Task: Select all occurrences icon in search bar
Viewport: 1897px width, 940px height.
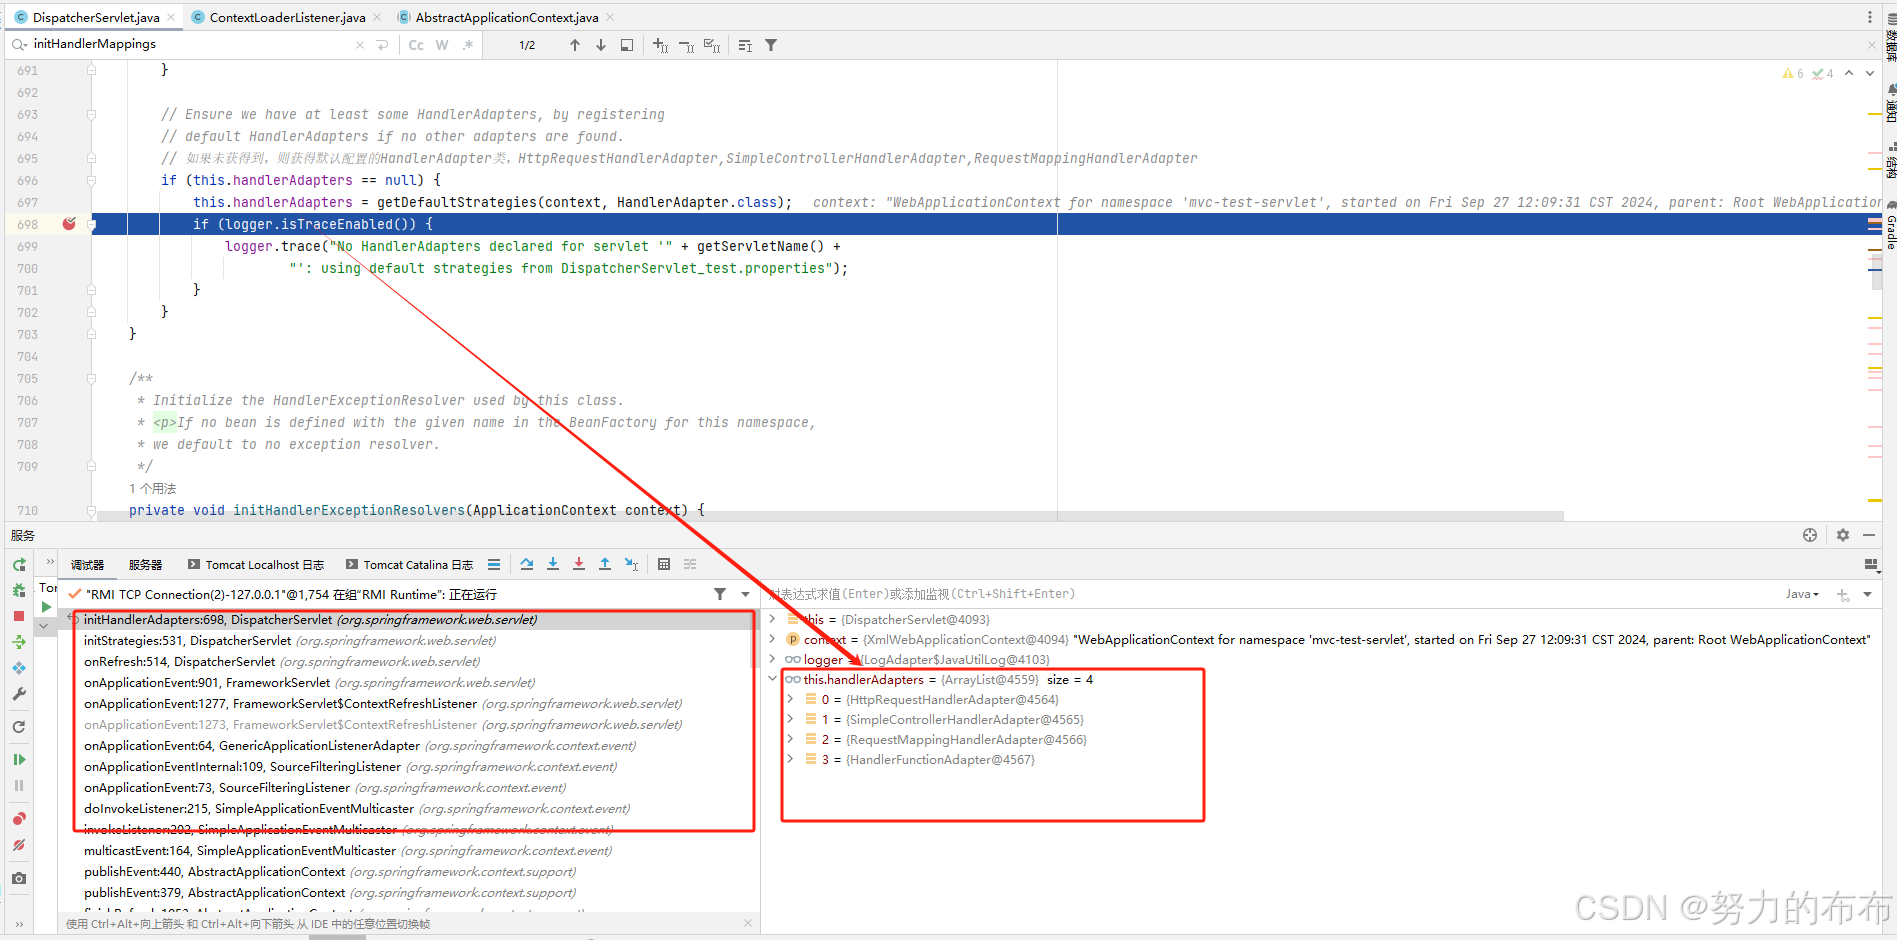Action: [712, 45]
